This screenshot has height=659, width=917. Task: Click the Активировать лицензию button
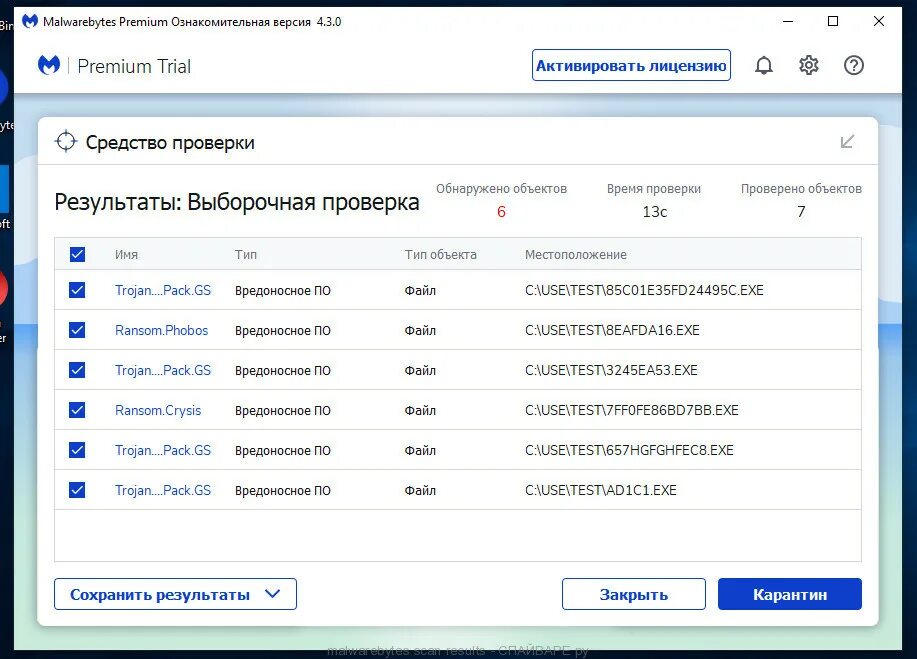pyautogui.click(x=631, y=65)
